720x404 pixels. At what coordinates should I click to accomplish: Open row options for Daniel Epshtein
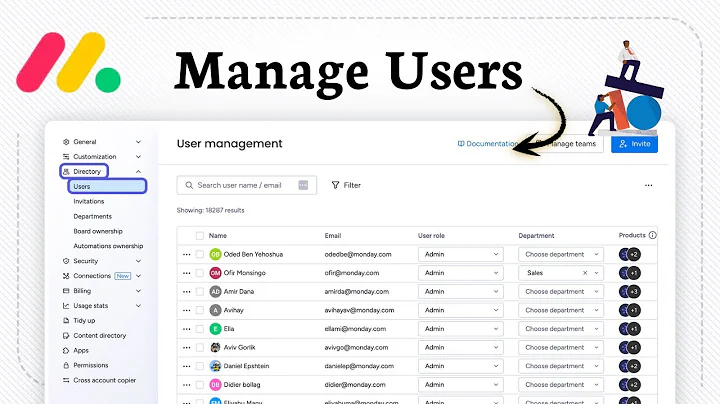pyautogui.click(x=186, y=366)
